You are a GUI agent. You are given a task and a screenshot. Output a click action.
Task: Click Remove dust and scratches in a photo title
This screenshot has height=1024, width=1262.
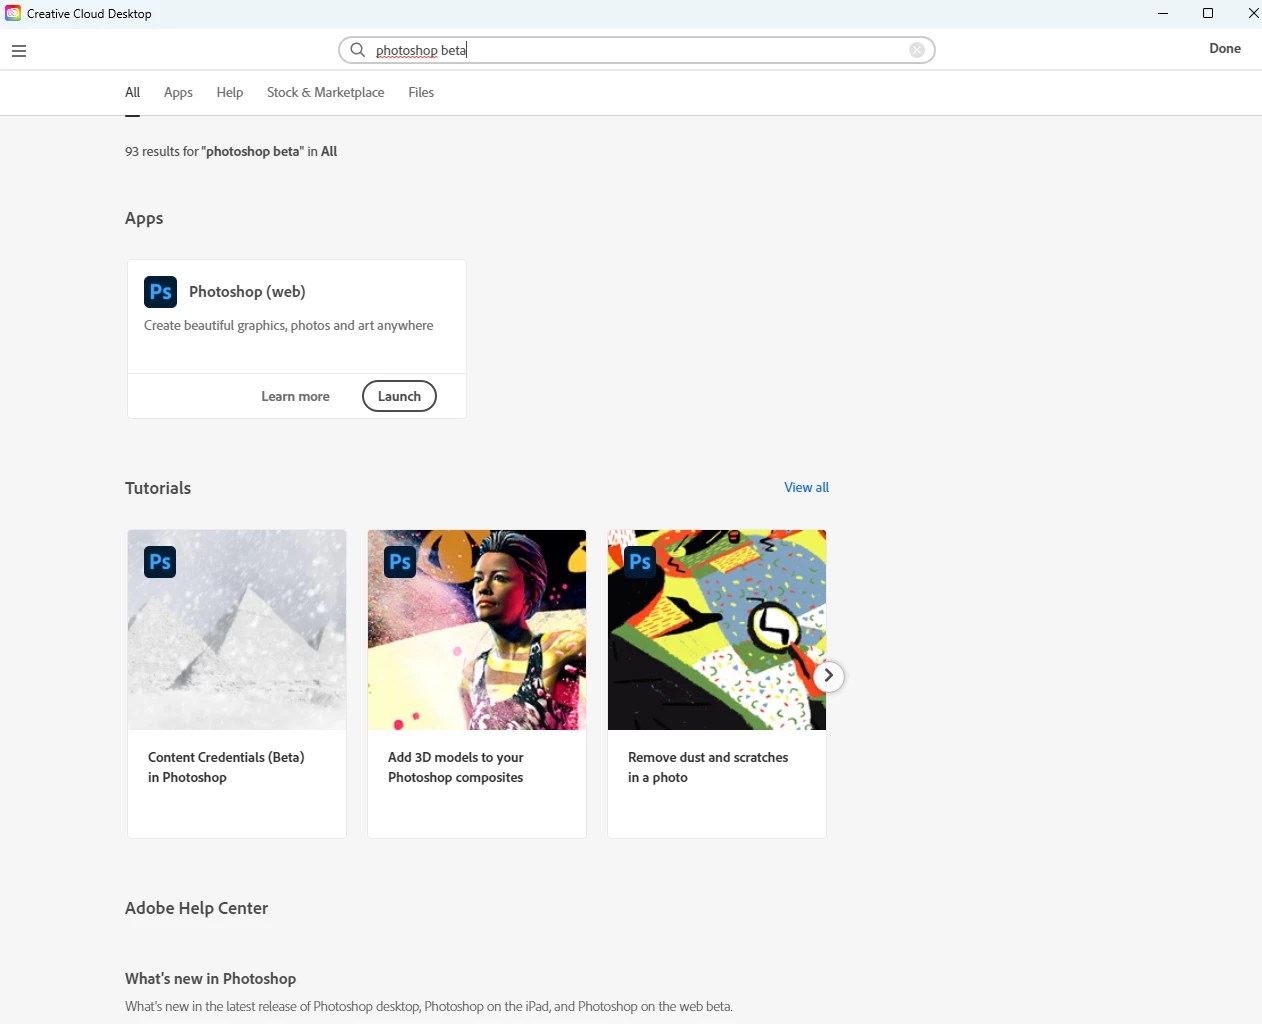click(708, 767)
